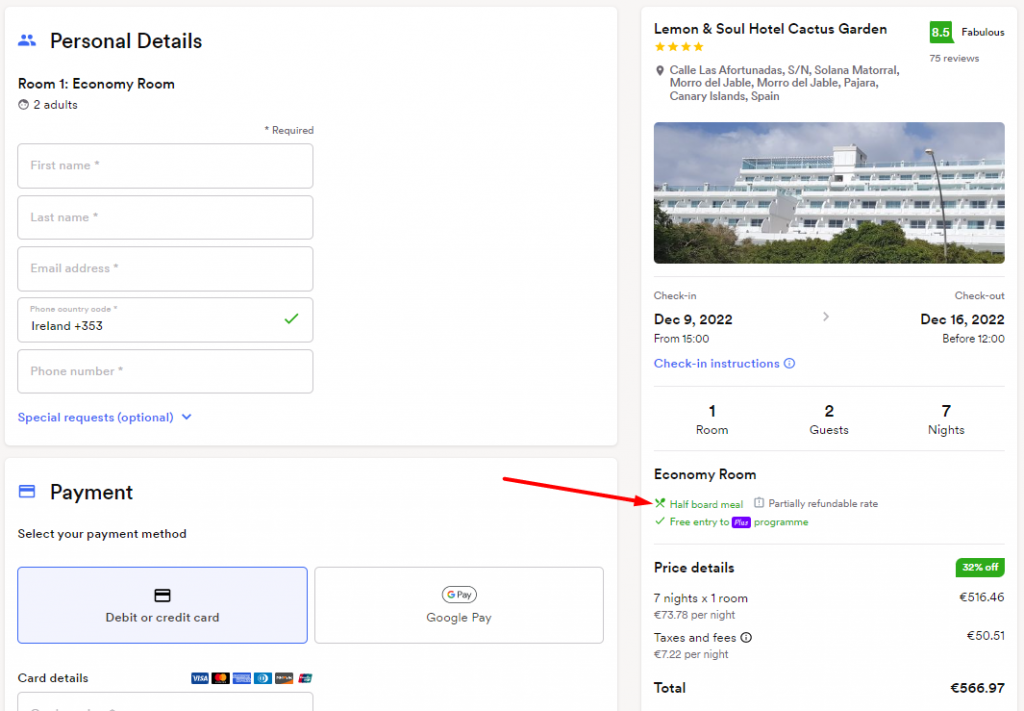Click the info icon beside Taxes and fees
This screenshot has height=711, width=1024.
coord(746,637)
